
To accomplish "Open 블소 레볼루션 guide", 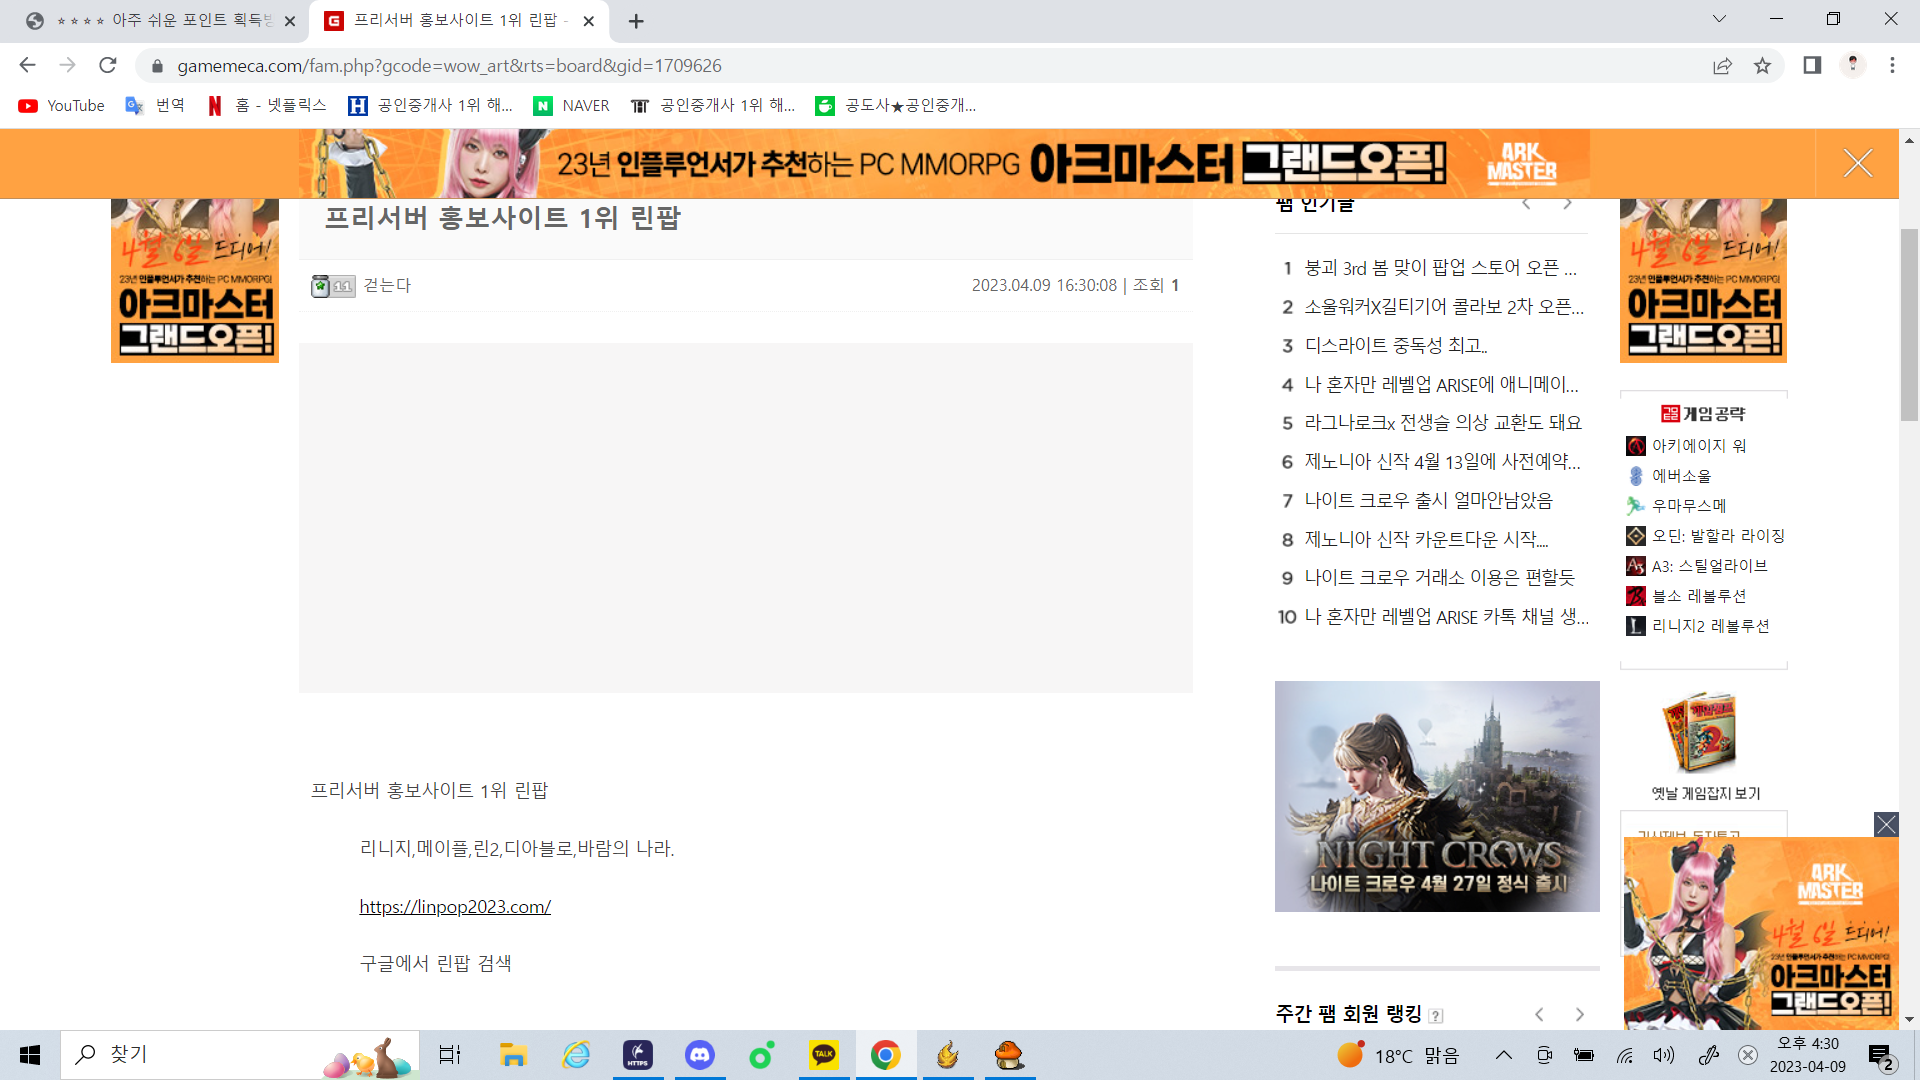I will point(1687,596).
